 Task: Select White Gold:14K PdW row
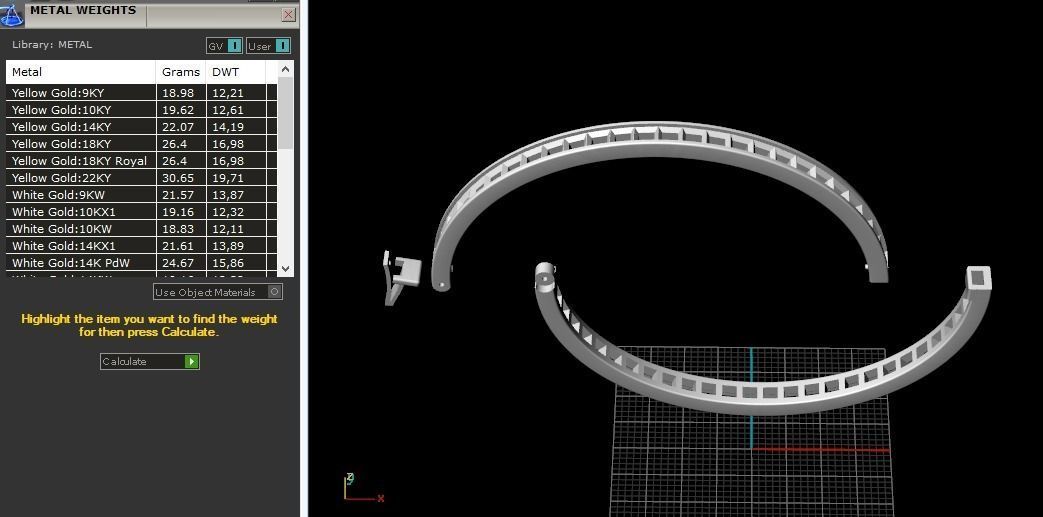coord(141,263)
